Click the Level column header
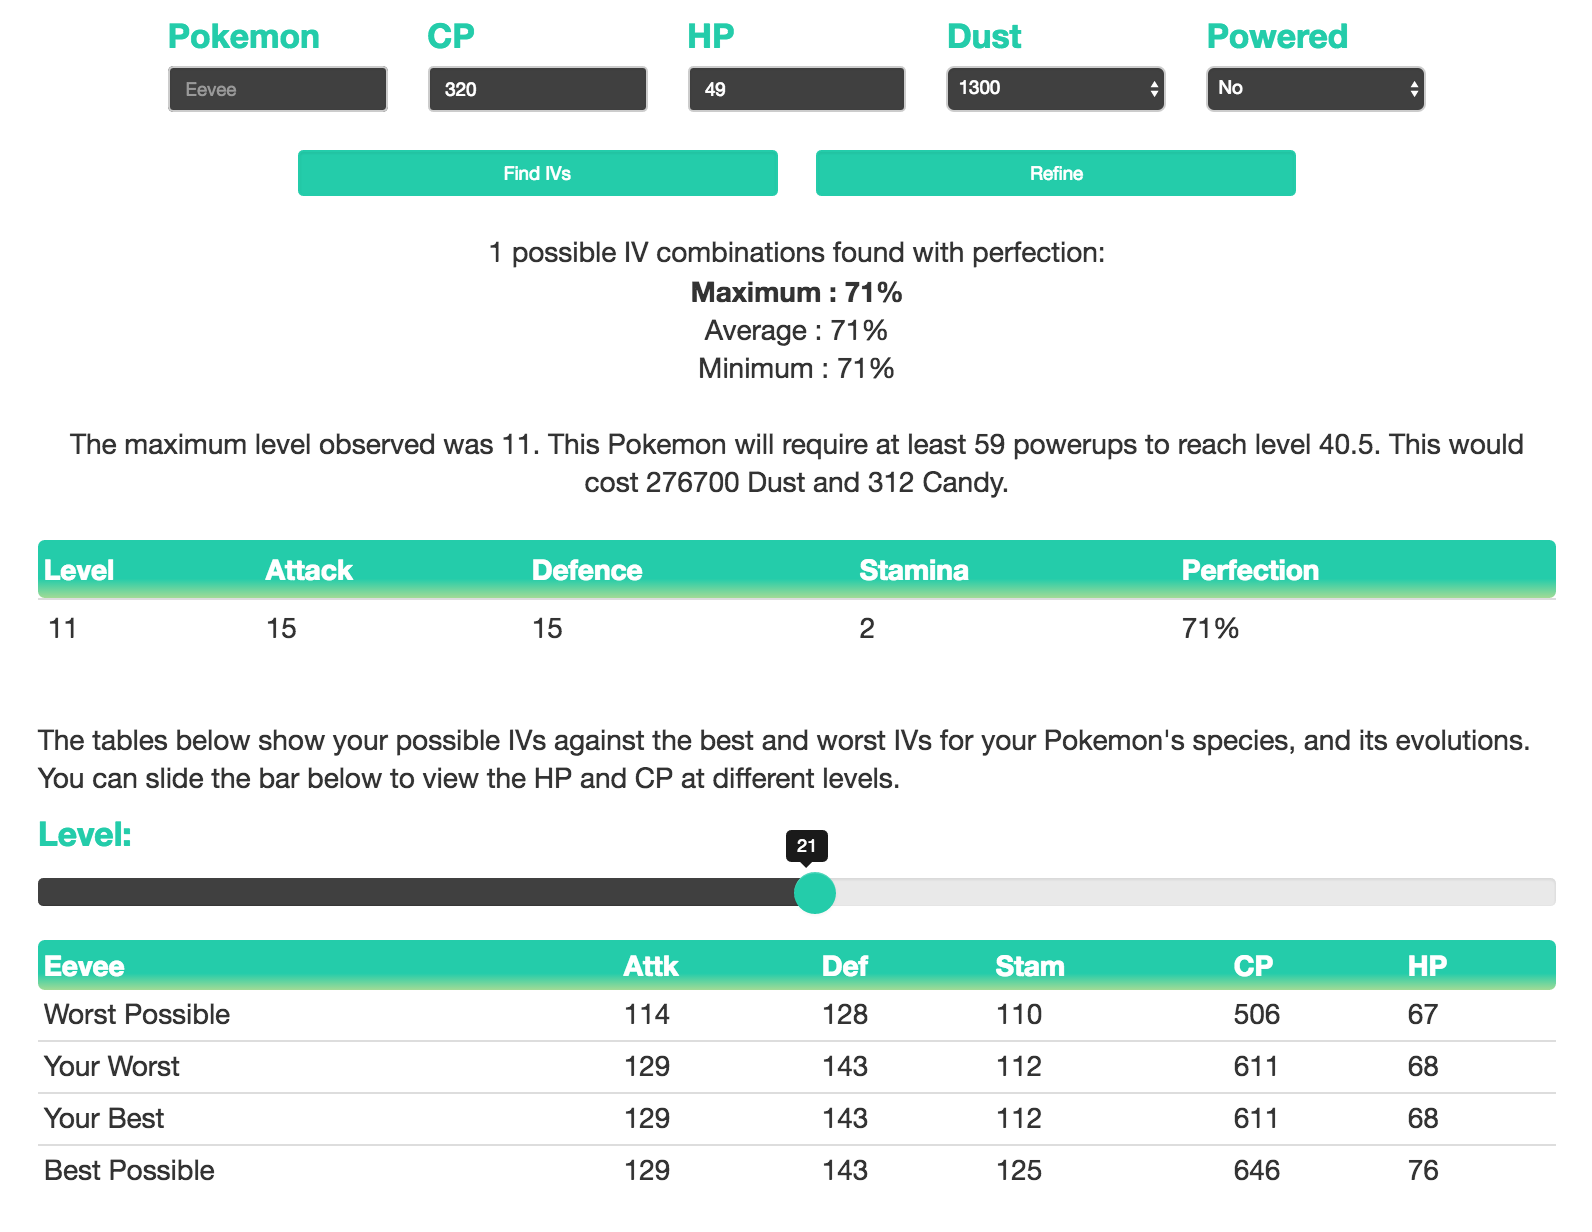This screenshot has width=1592, height=1232. 79,570
